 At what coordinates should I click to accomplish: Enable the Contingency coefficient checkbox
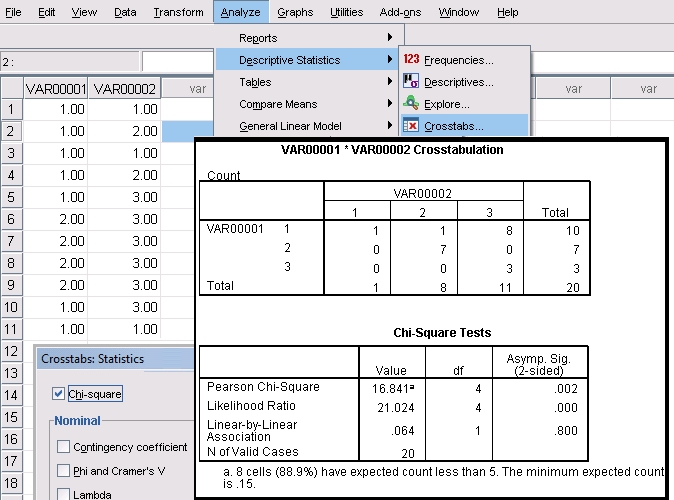pyautogui.click(x=64, y=446)
